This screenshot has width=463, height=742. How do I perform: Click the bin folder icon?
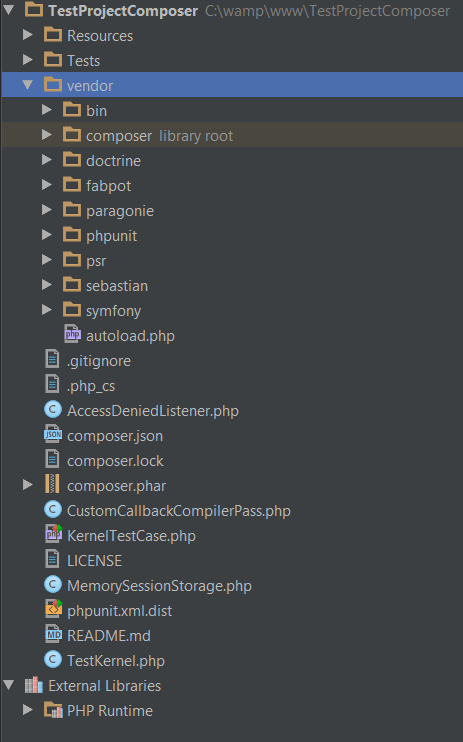(x=72, y=110)
